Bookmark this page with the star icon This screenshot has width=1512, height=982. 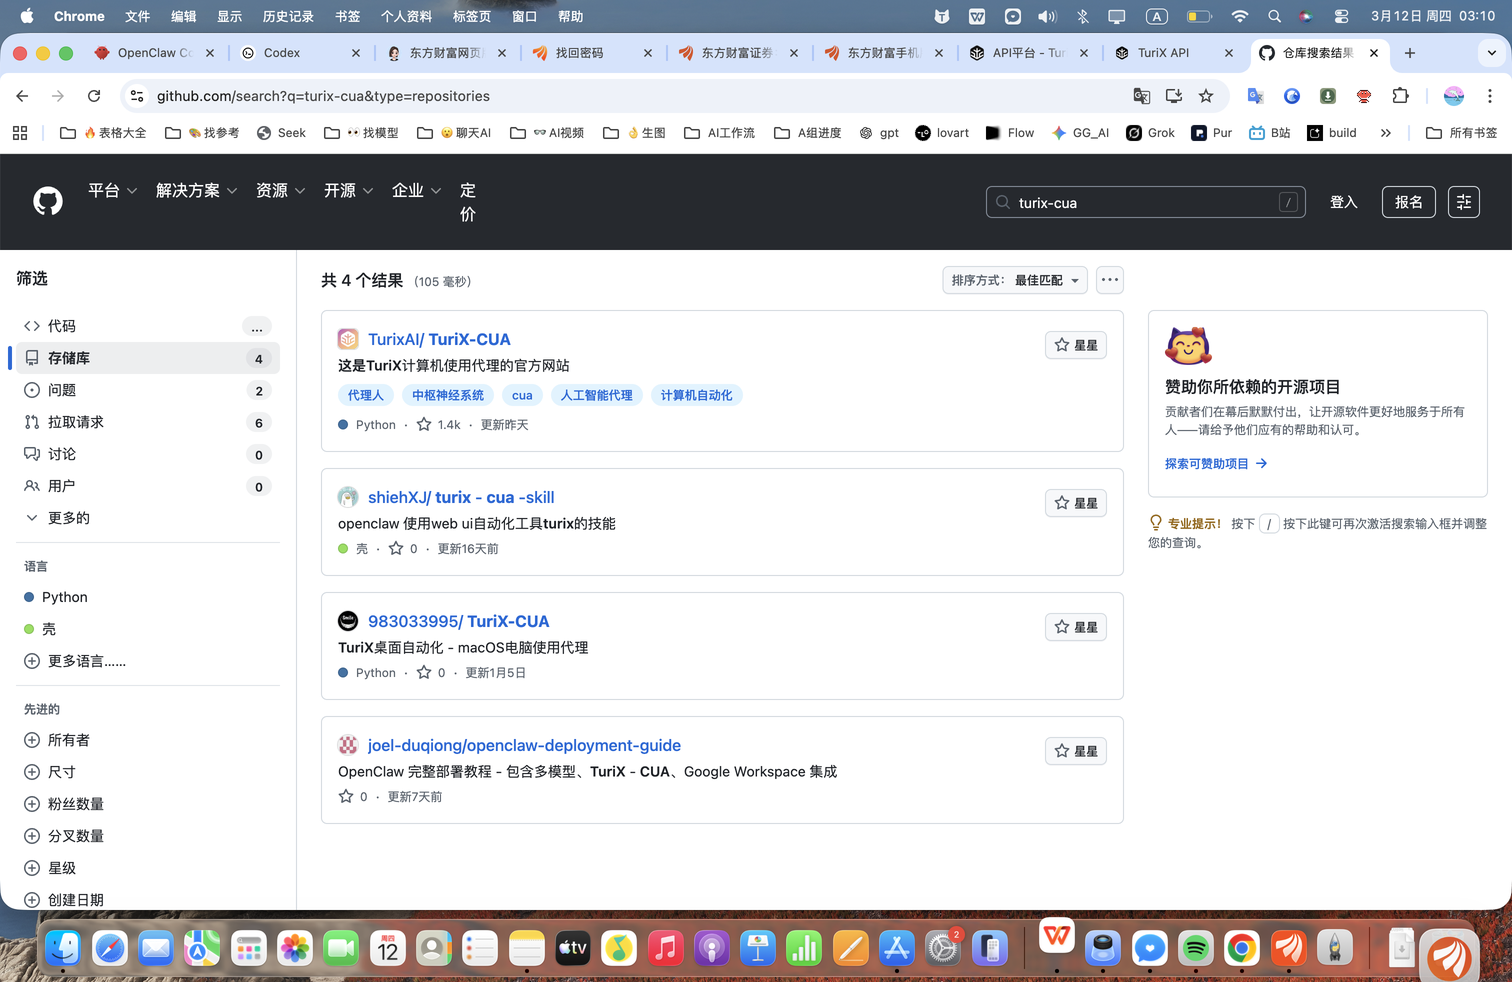[1206, 96]
